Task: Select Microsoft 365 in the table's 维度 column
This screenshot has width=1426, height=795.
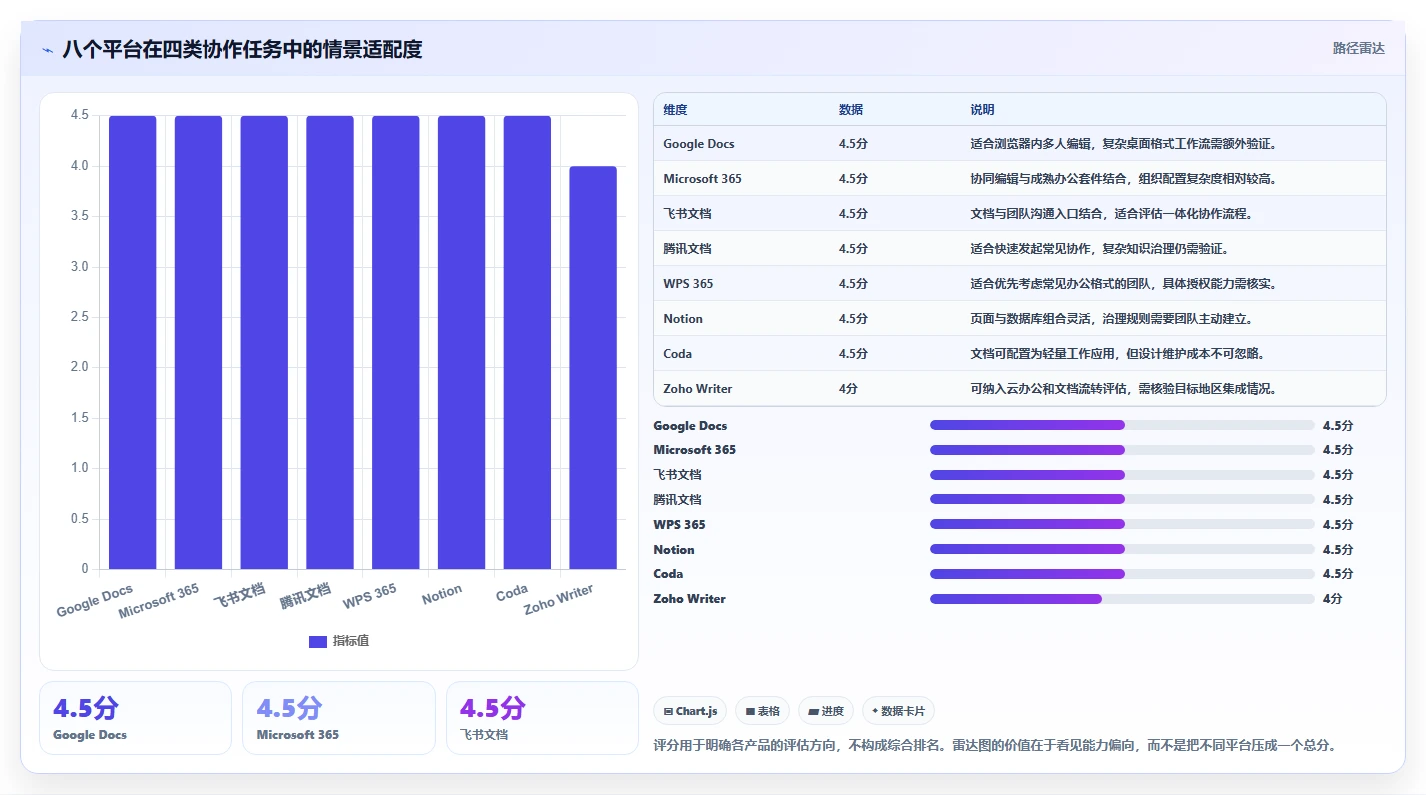Action: click(x=702, y=179)
